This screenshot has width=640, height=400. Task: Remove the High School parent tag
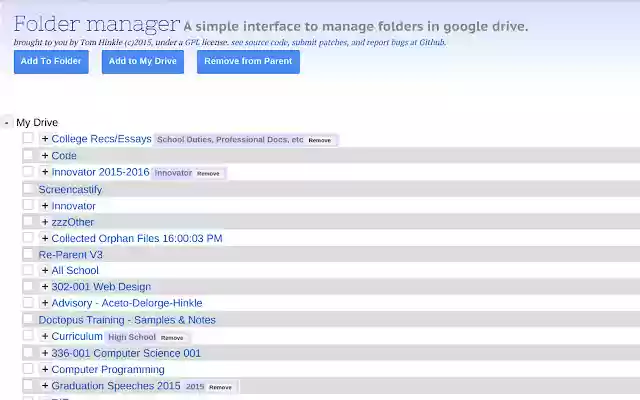point(172,338)
